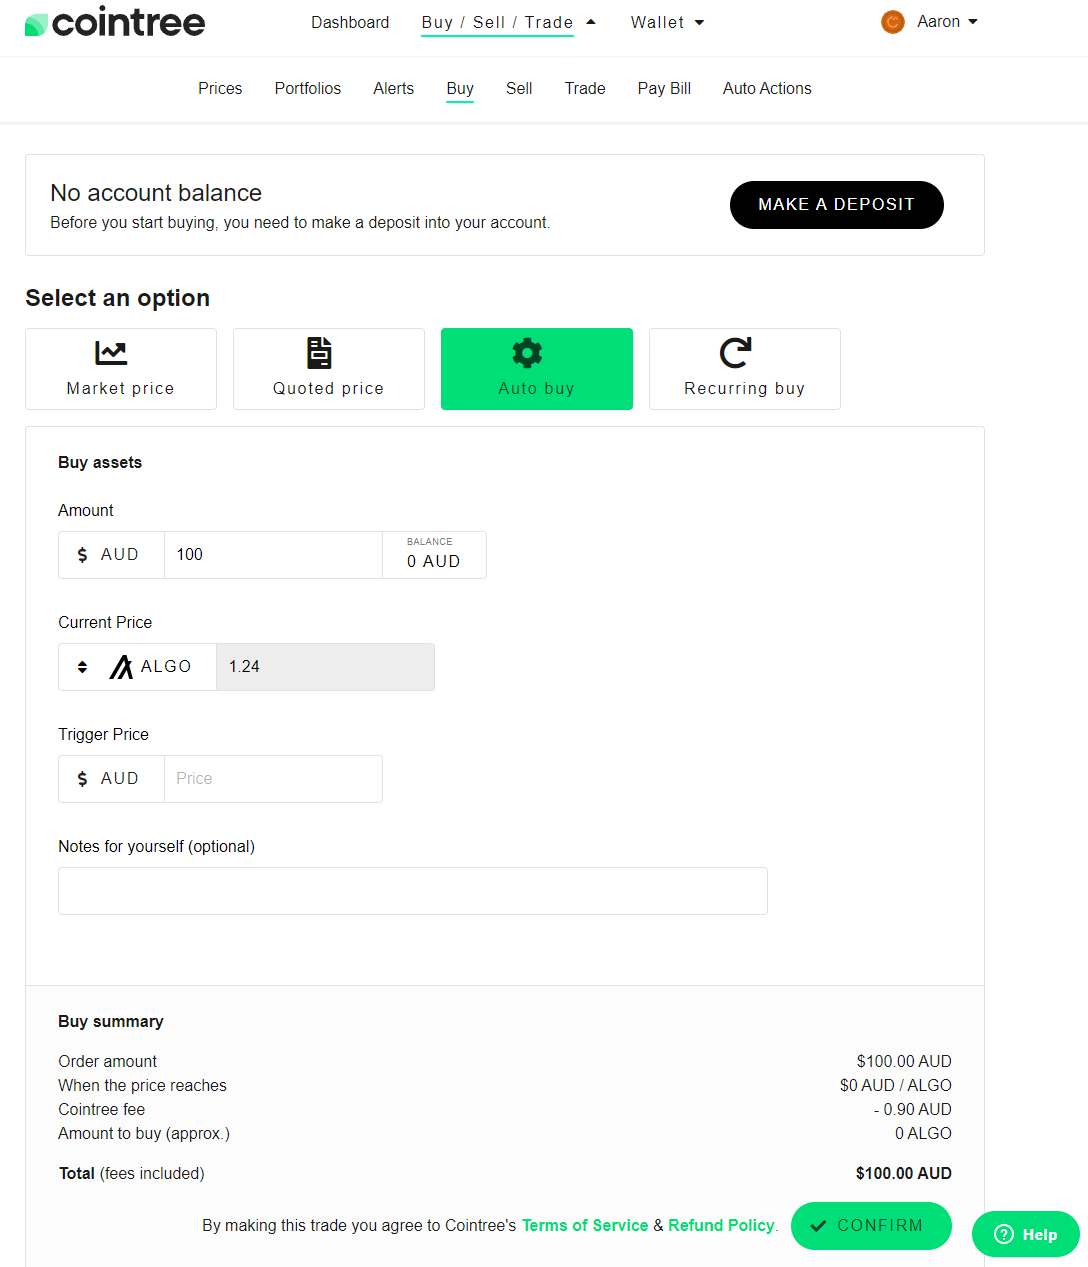Open the Refund Policy link

click(721, 1226)
